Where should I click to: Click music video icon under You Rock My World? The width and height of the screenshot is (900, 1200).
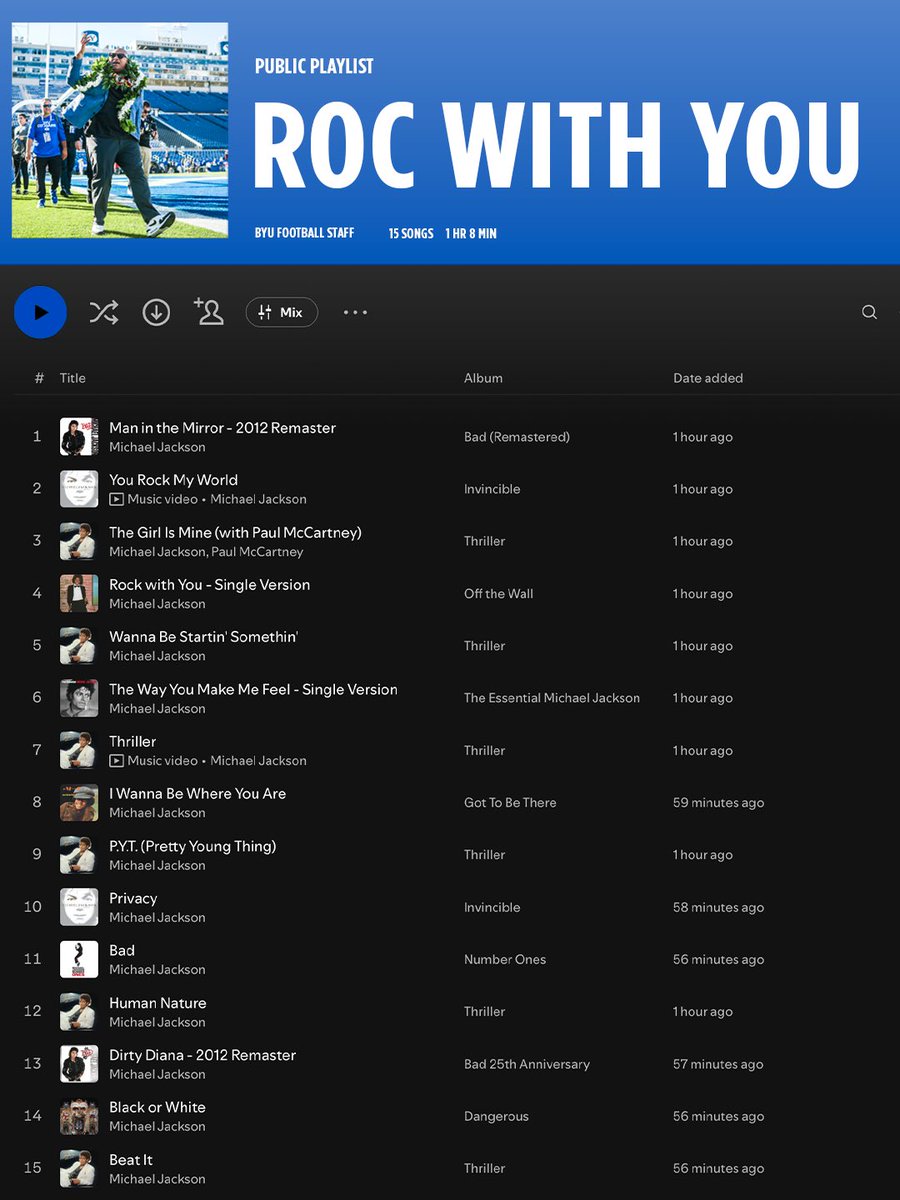(116, 499)
